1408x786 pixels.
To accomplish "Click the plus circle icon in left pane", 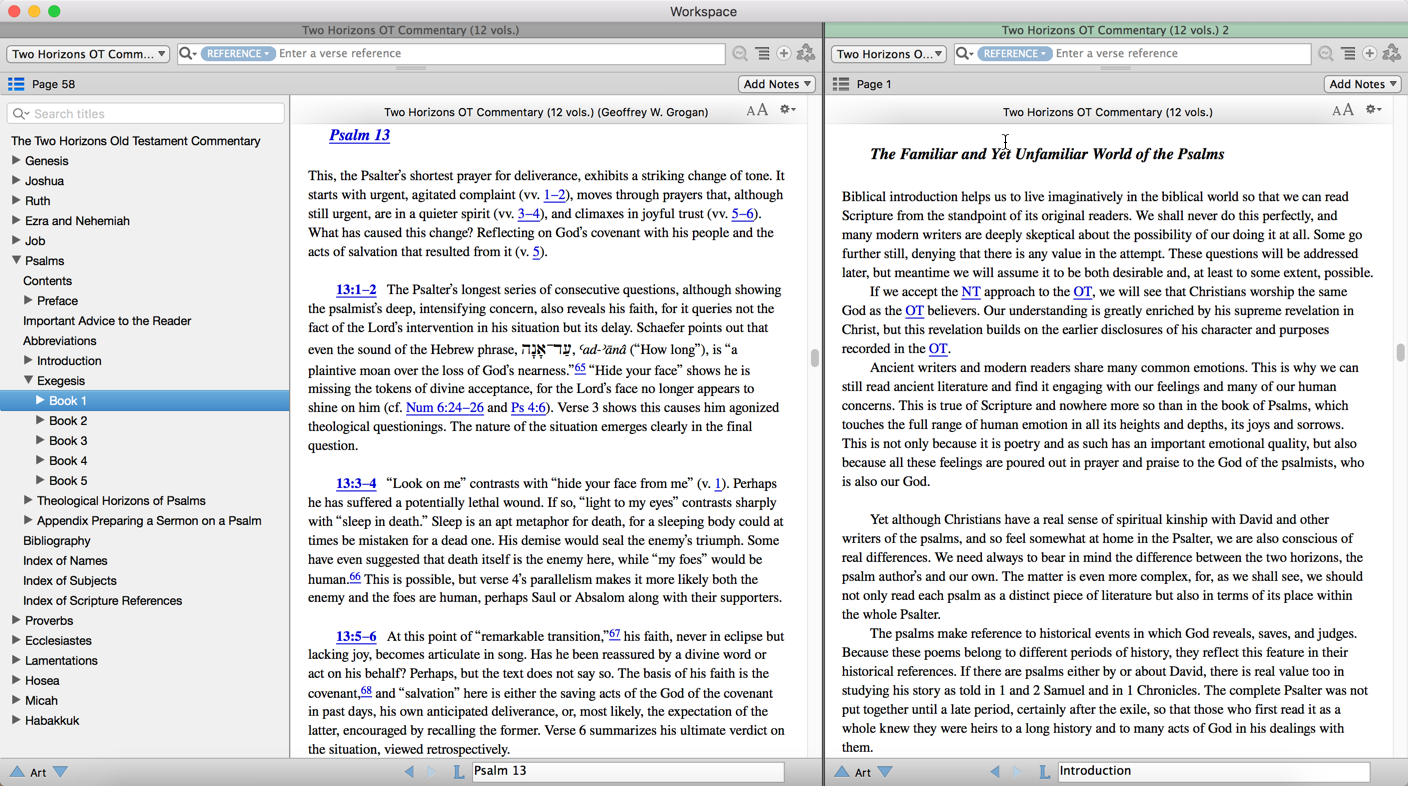I will coord(784,53).
